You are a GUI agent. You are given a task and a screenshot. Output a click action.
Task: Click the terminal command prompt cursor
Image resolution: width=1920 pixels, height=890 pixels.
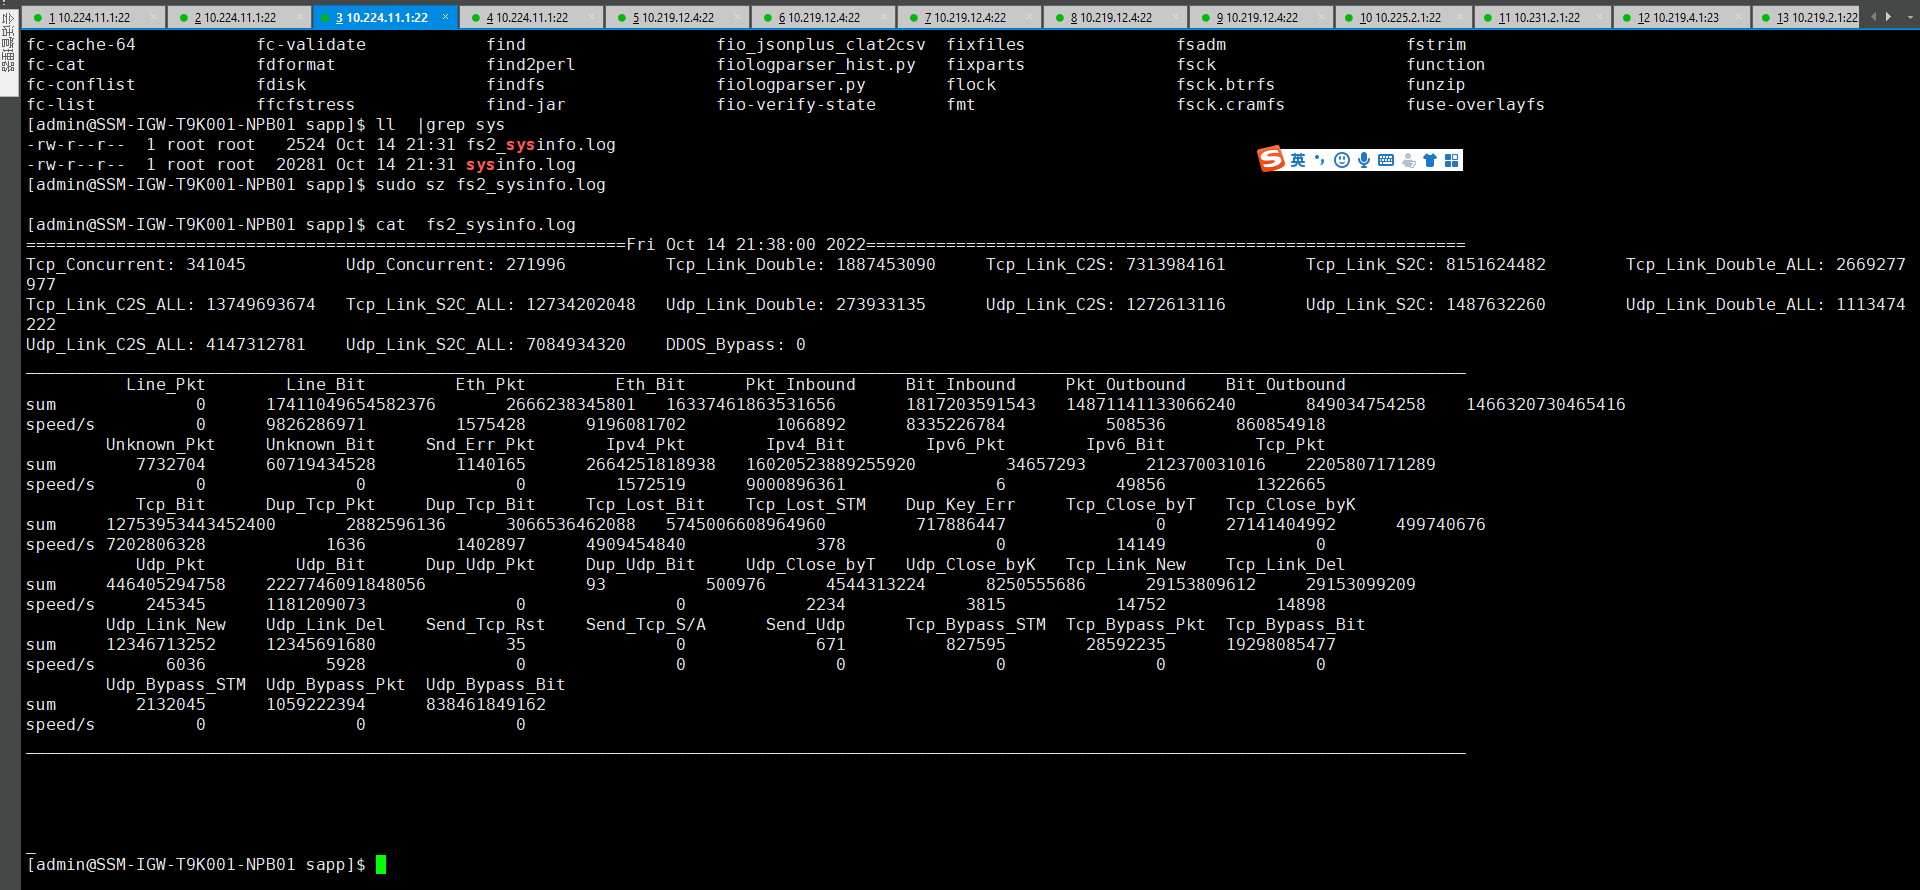[x=381, y=865]
